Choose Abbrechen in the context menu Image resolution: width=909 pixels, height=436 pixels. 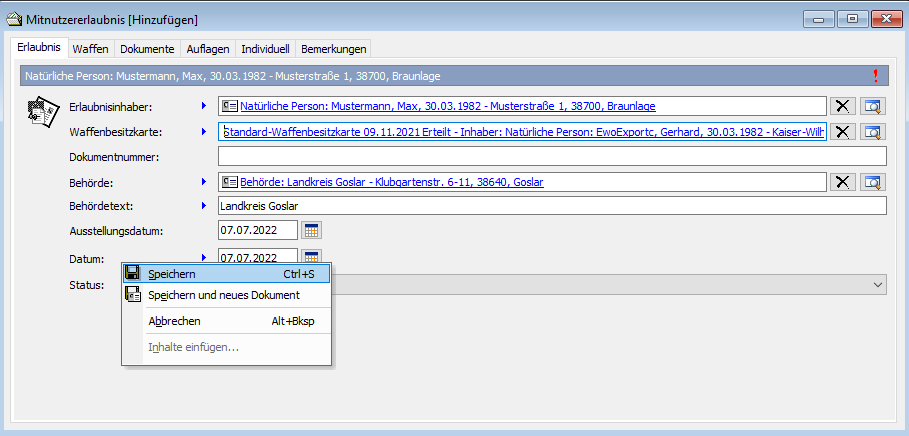(174, 321)
